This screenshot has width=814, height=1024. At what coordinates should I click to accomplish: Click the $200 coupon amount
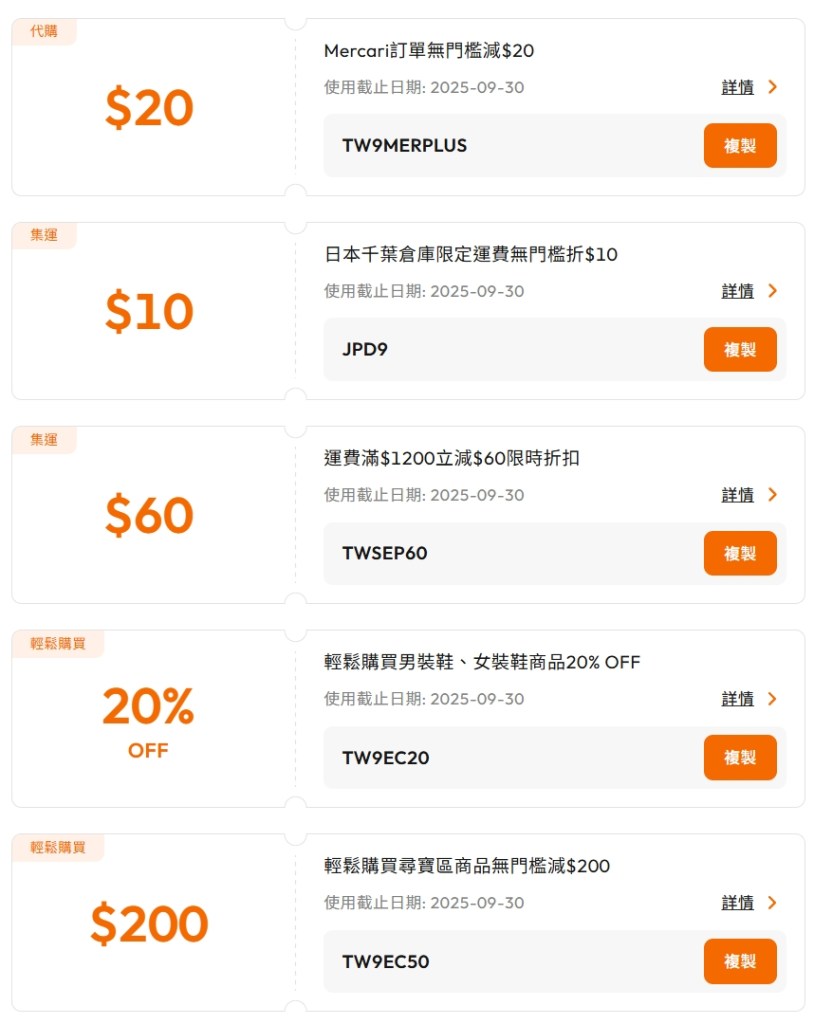pos(149,924)
